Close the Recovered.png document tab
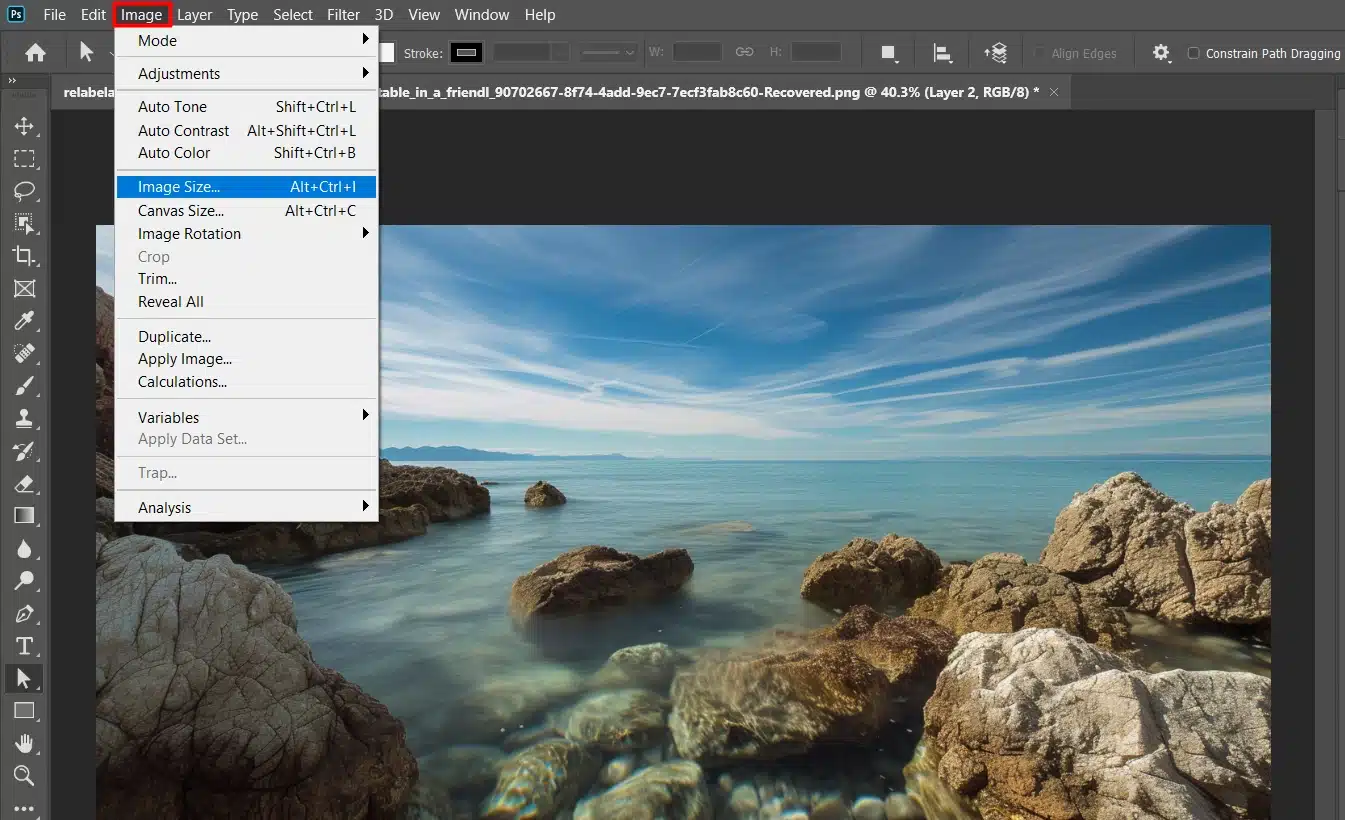The image size is (1345, 820). click(x=1054, y=91)
